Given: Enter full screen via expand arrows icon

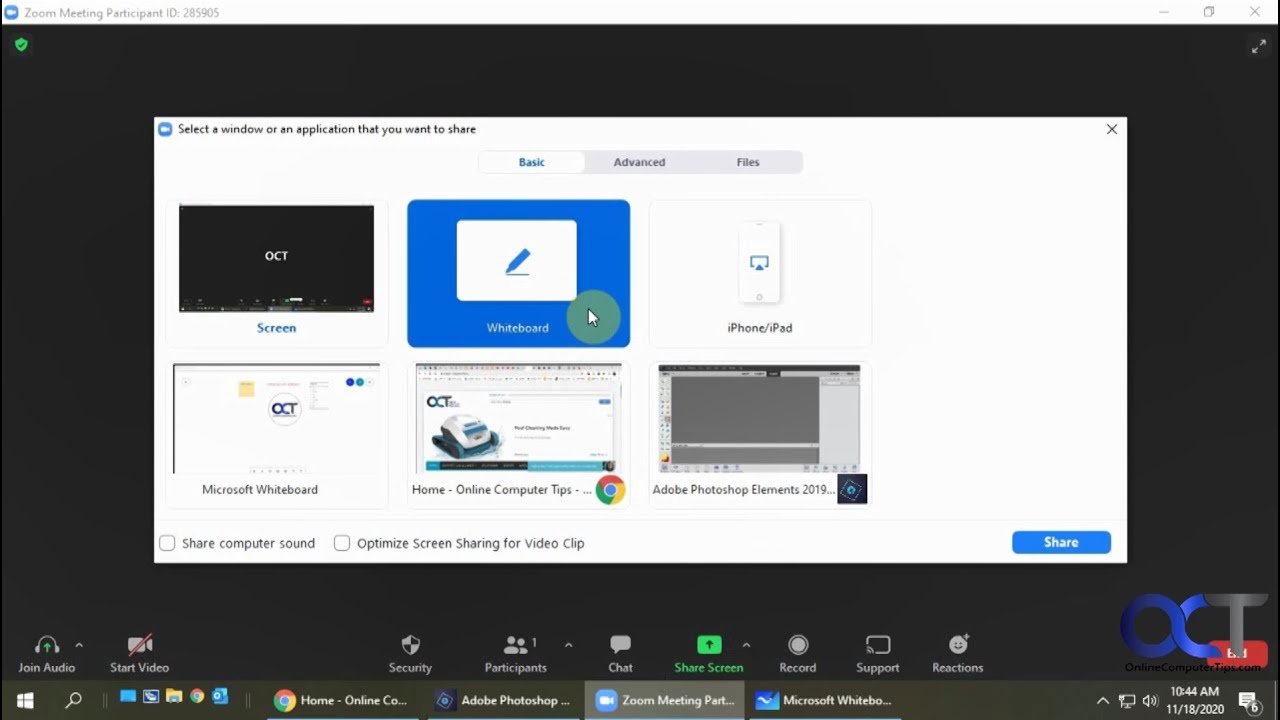Looking at the screenshot, I should (1259, 47).
